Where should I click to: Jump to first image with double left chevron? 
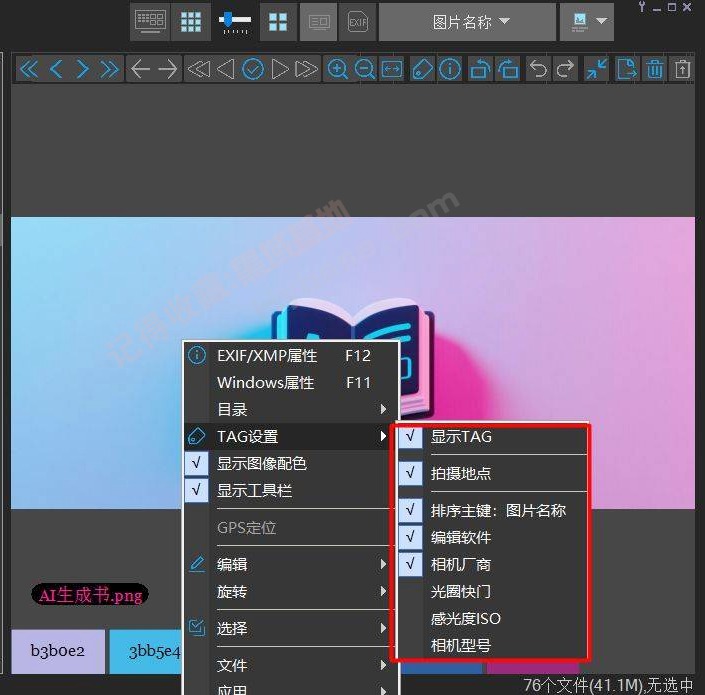(x=29, y=69)
